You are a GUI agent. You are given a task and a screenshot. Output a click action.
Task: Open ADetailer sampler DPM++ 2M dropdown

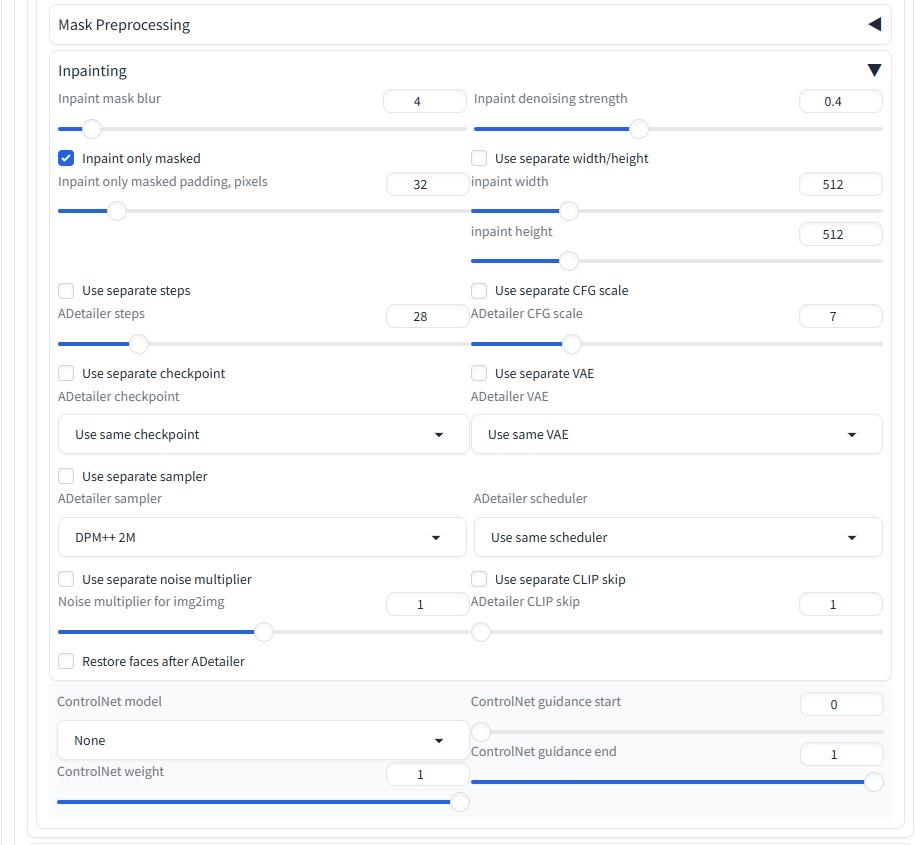(x=260, y=538)
